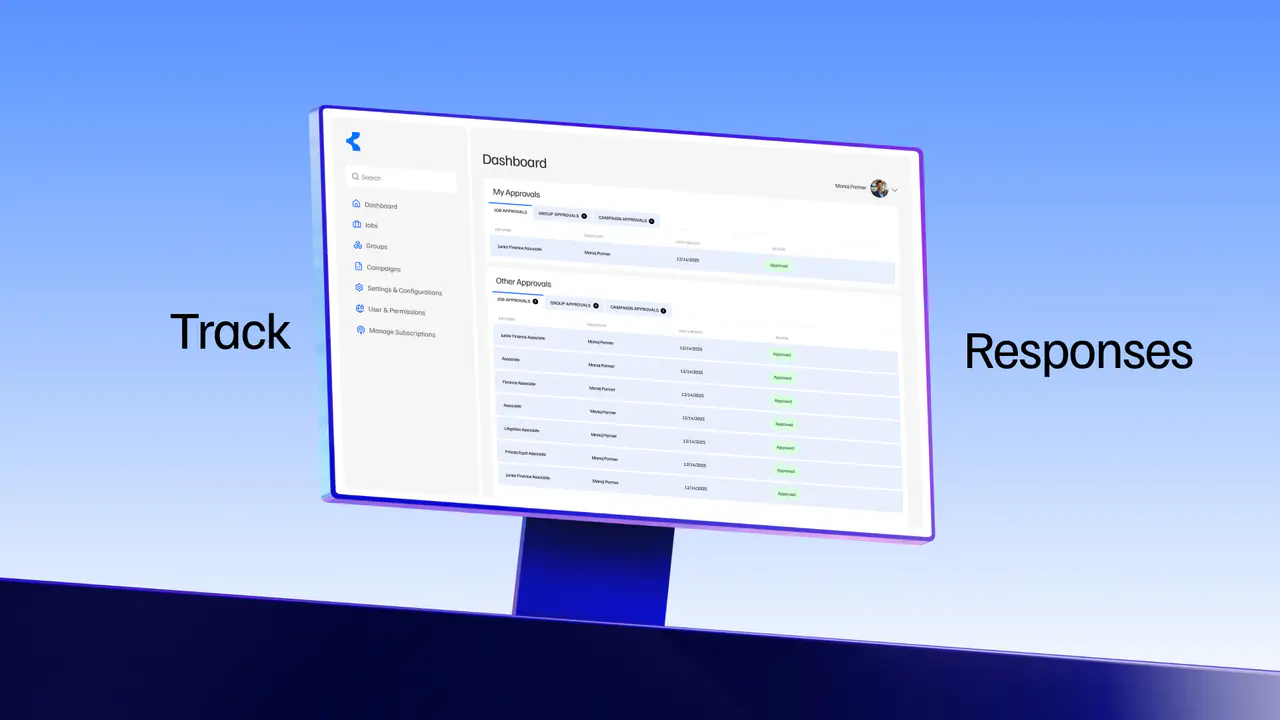Screen dimensions: 1280x720
Task: Open Junior Finance Associate row in My Approvals
Action: click(692, 258)
